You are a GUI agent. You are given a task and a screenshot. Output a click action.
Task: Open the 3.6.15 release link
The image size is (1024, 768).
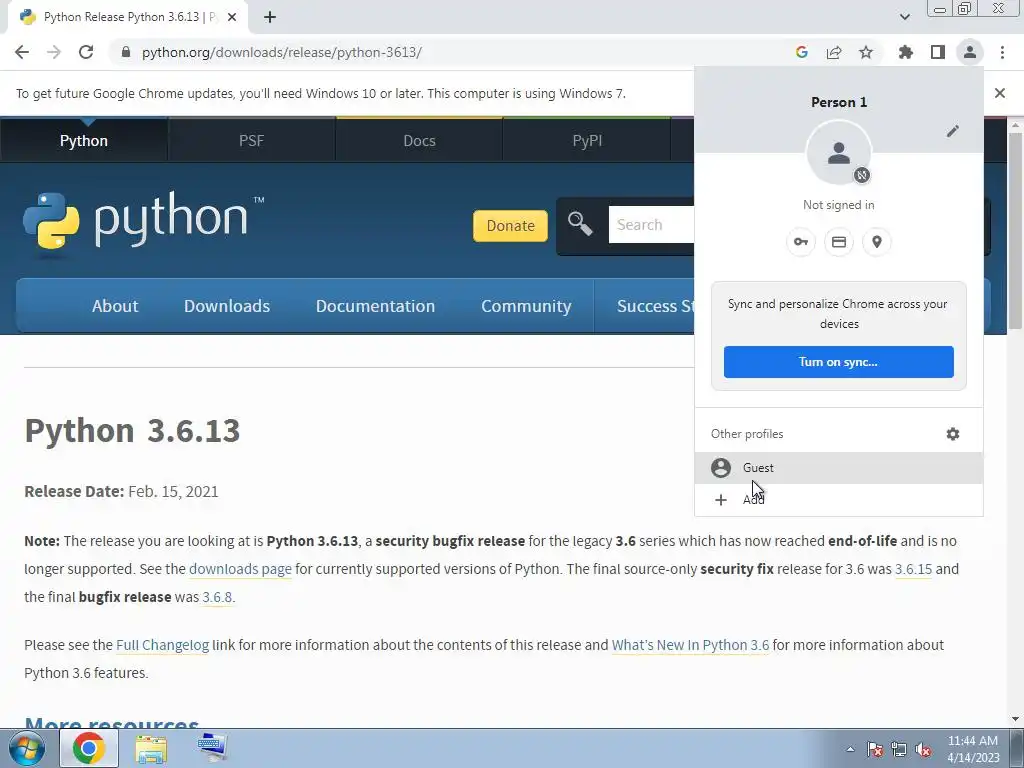tap(913, 569)
